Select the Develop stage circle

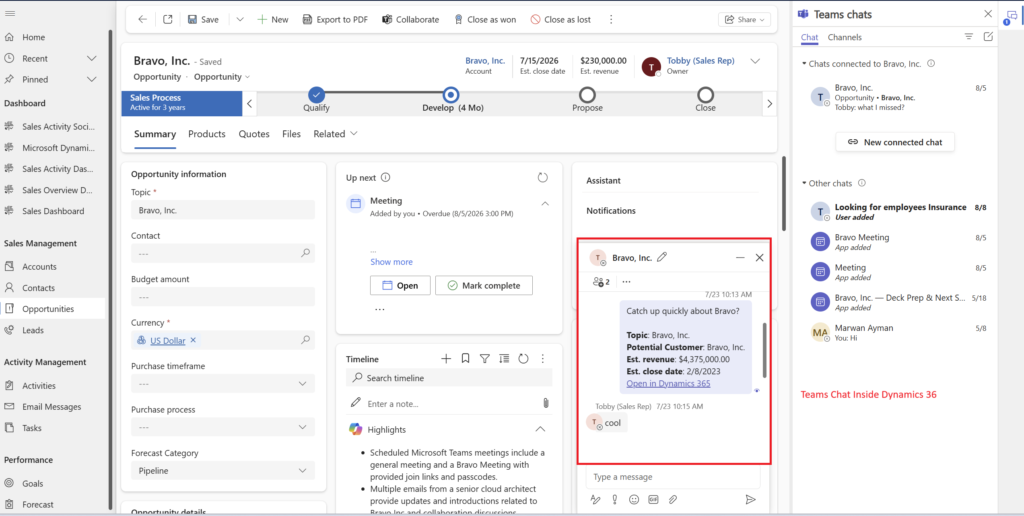coord(451,95)
